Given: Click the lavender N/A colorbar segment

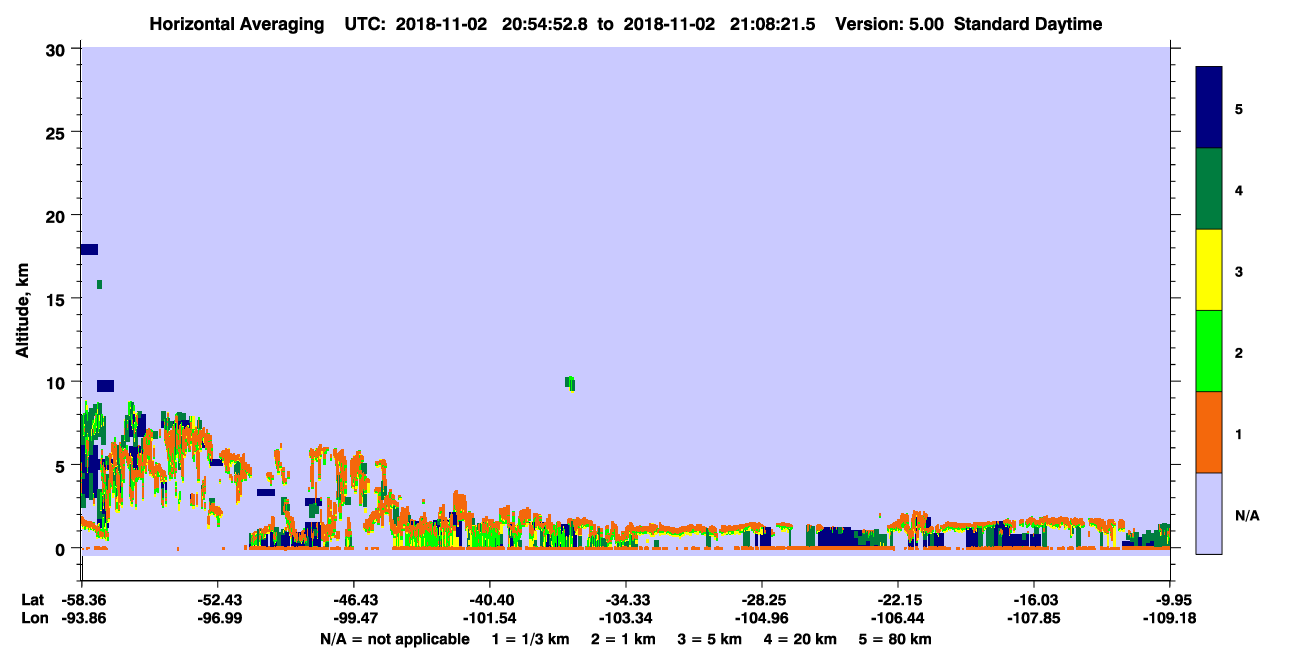Looking at the screenshot, I should [x=1208, y=513].
